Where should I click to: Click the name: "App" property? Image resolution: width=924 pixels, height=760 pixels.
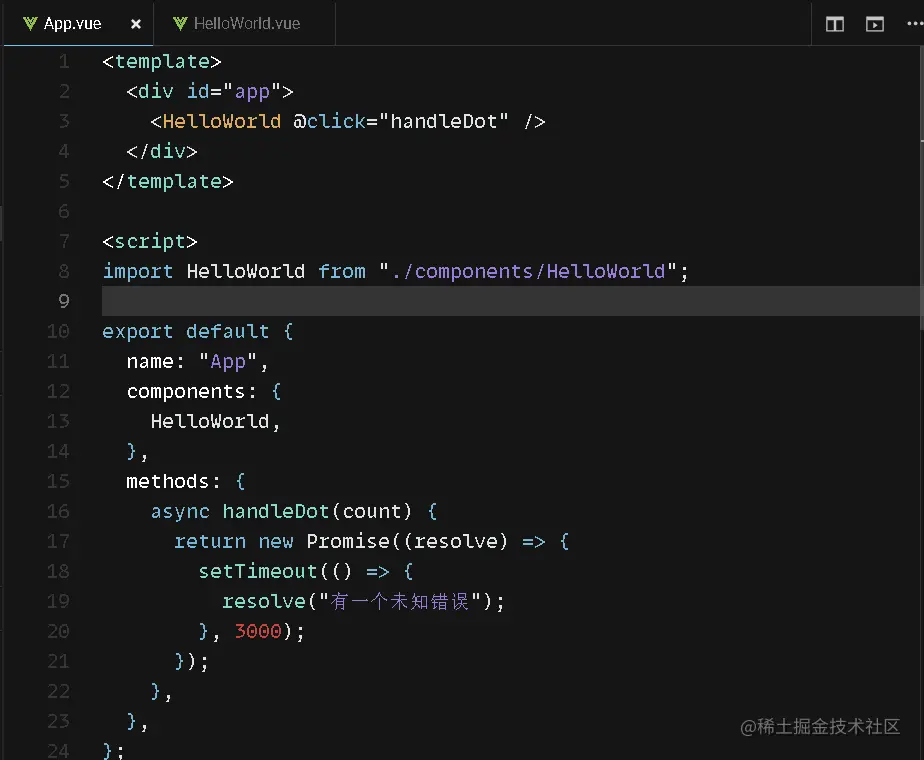tap(197, 361)
